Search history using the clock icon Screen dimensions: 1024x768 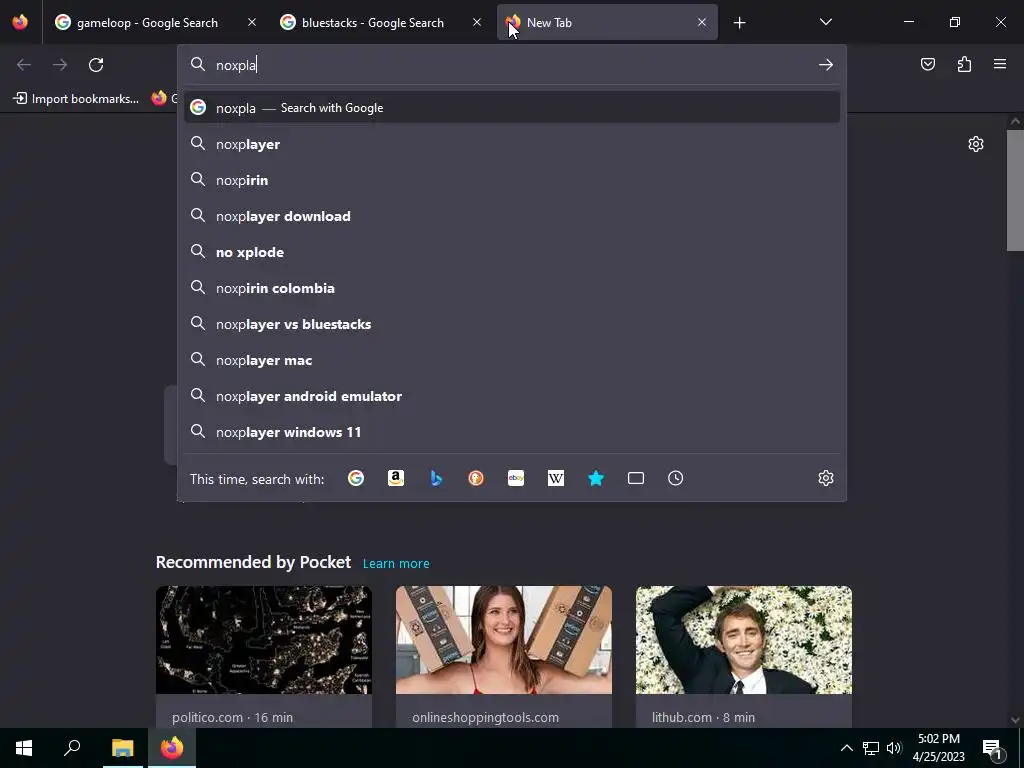click(x=676, y=478)
